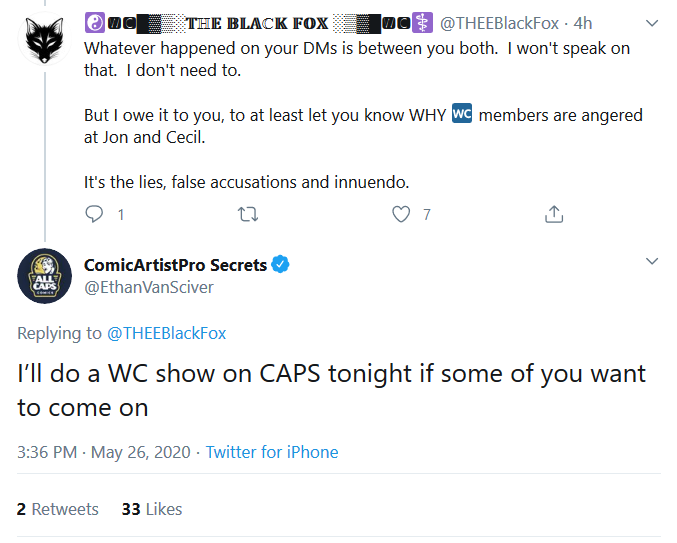Open the @THEEBlackFox mention in Replying to
677x543 pixels.
166,333
